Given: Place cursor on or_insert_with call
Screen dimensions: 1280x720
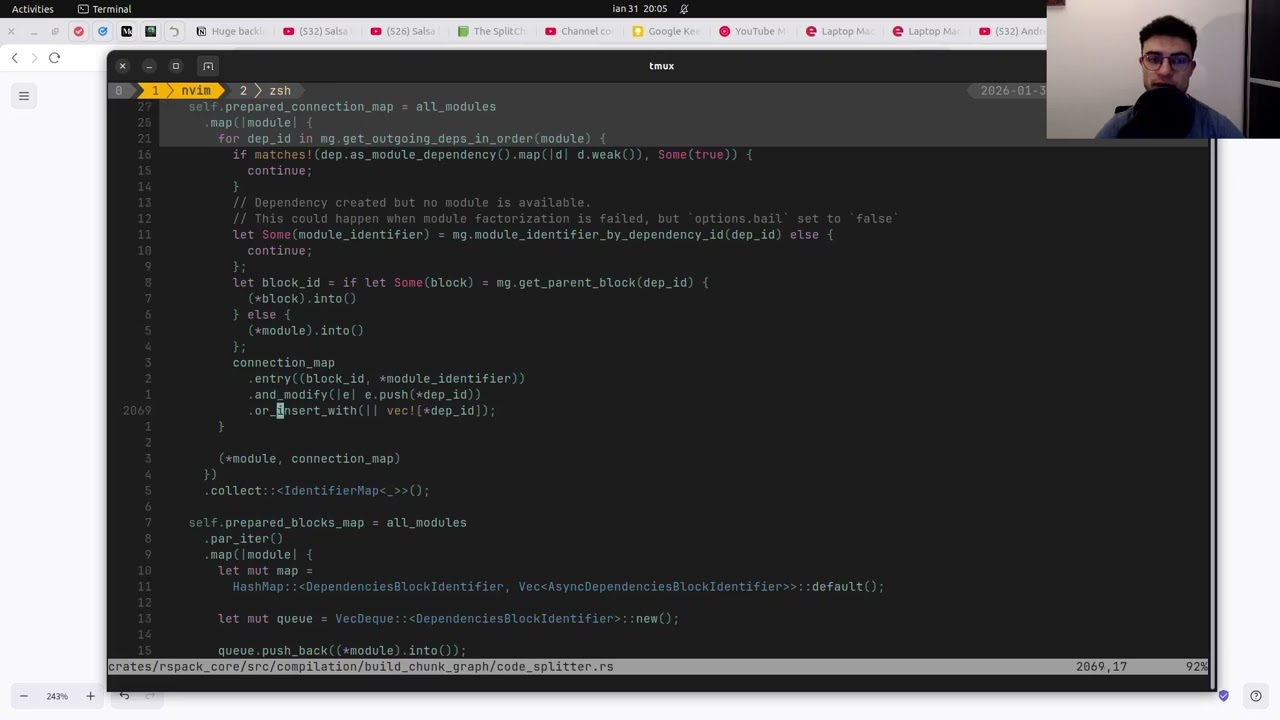Looking at the screenshot, I should tap(372, 411).
